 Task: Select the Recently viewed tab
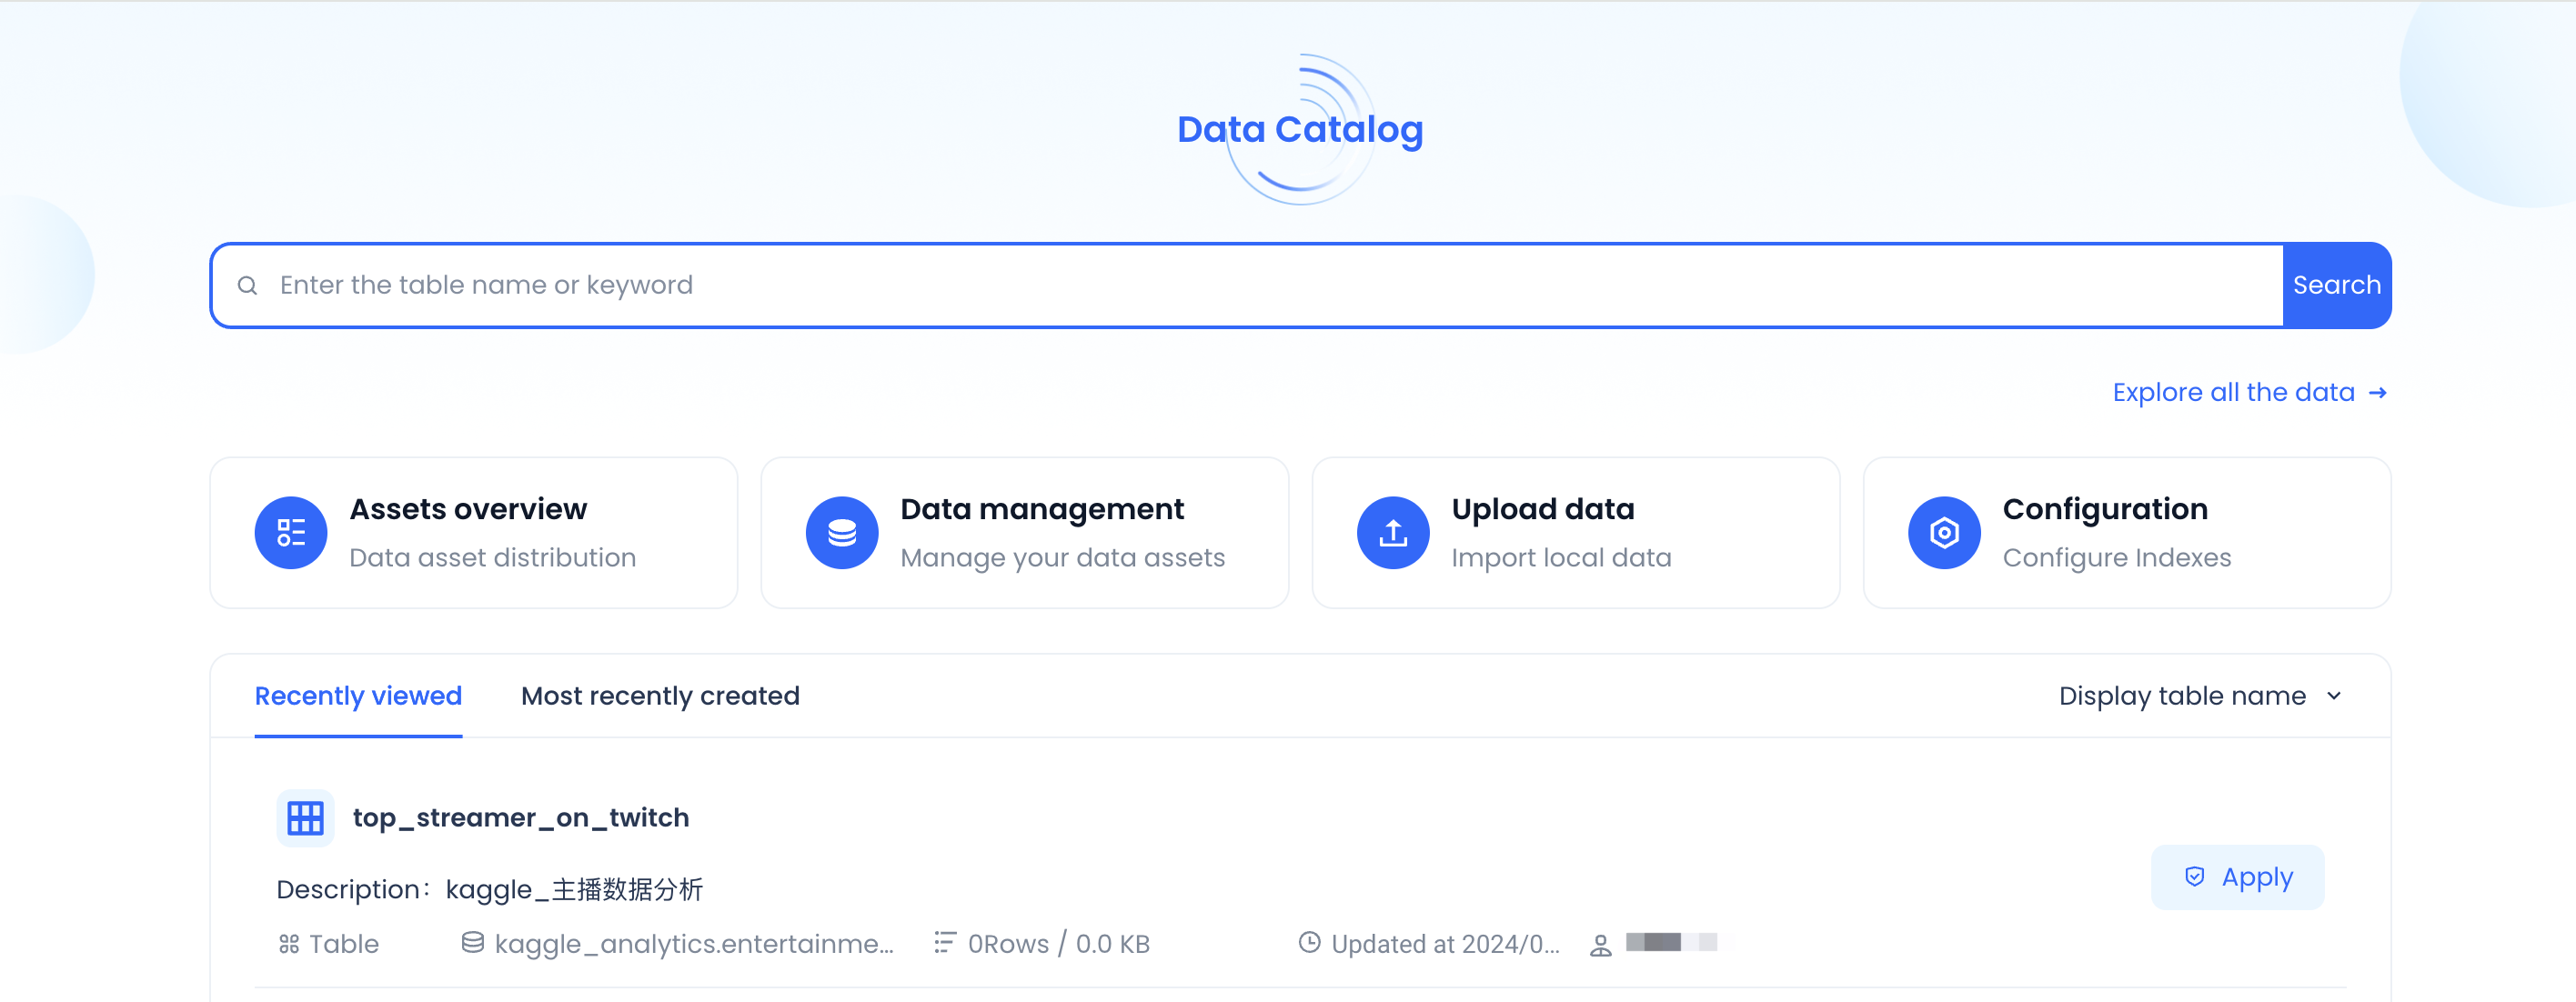(x=358, y=696)
